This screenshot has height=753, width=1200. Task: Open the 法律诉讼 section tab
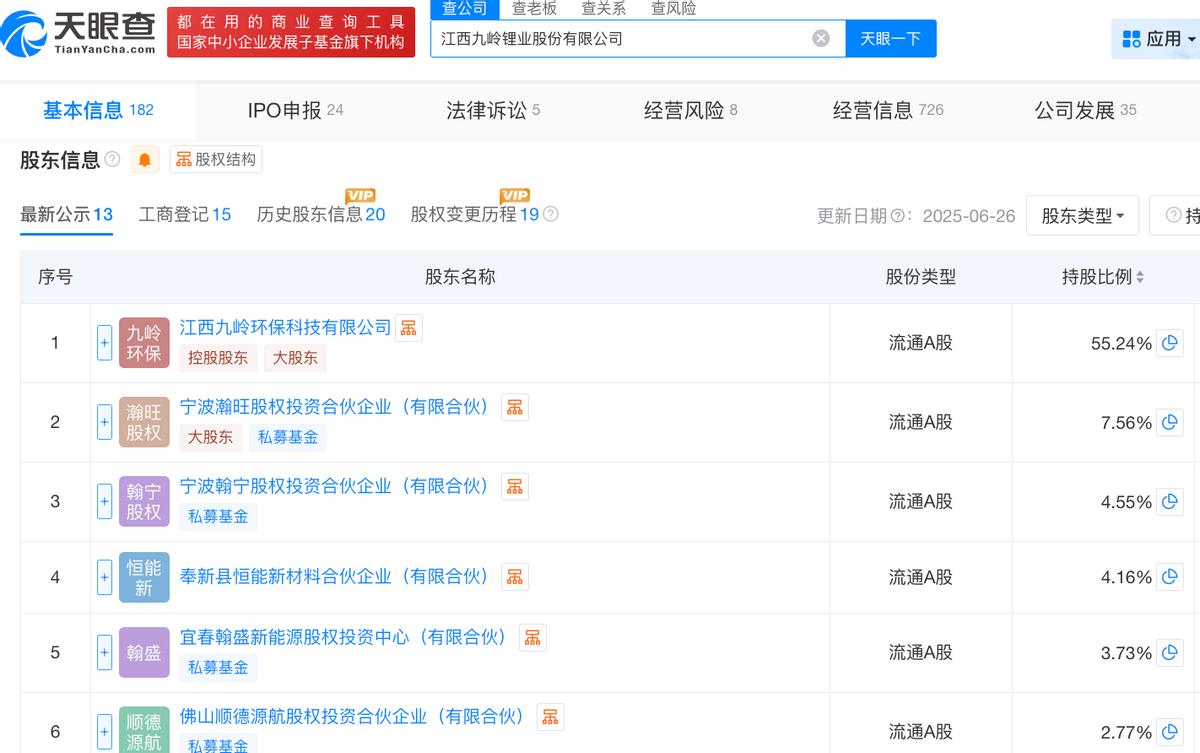point(493,110)
